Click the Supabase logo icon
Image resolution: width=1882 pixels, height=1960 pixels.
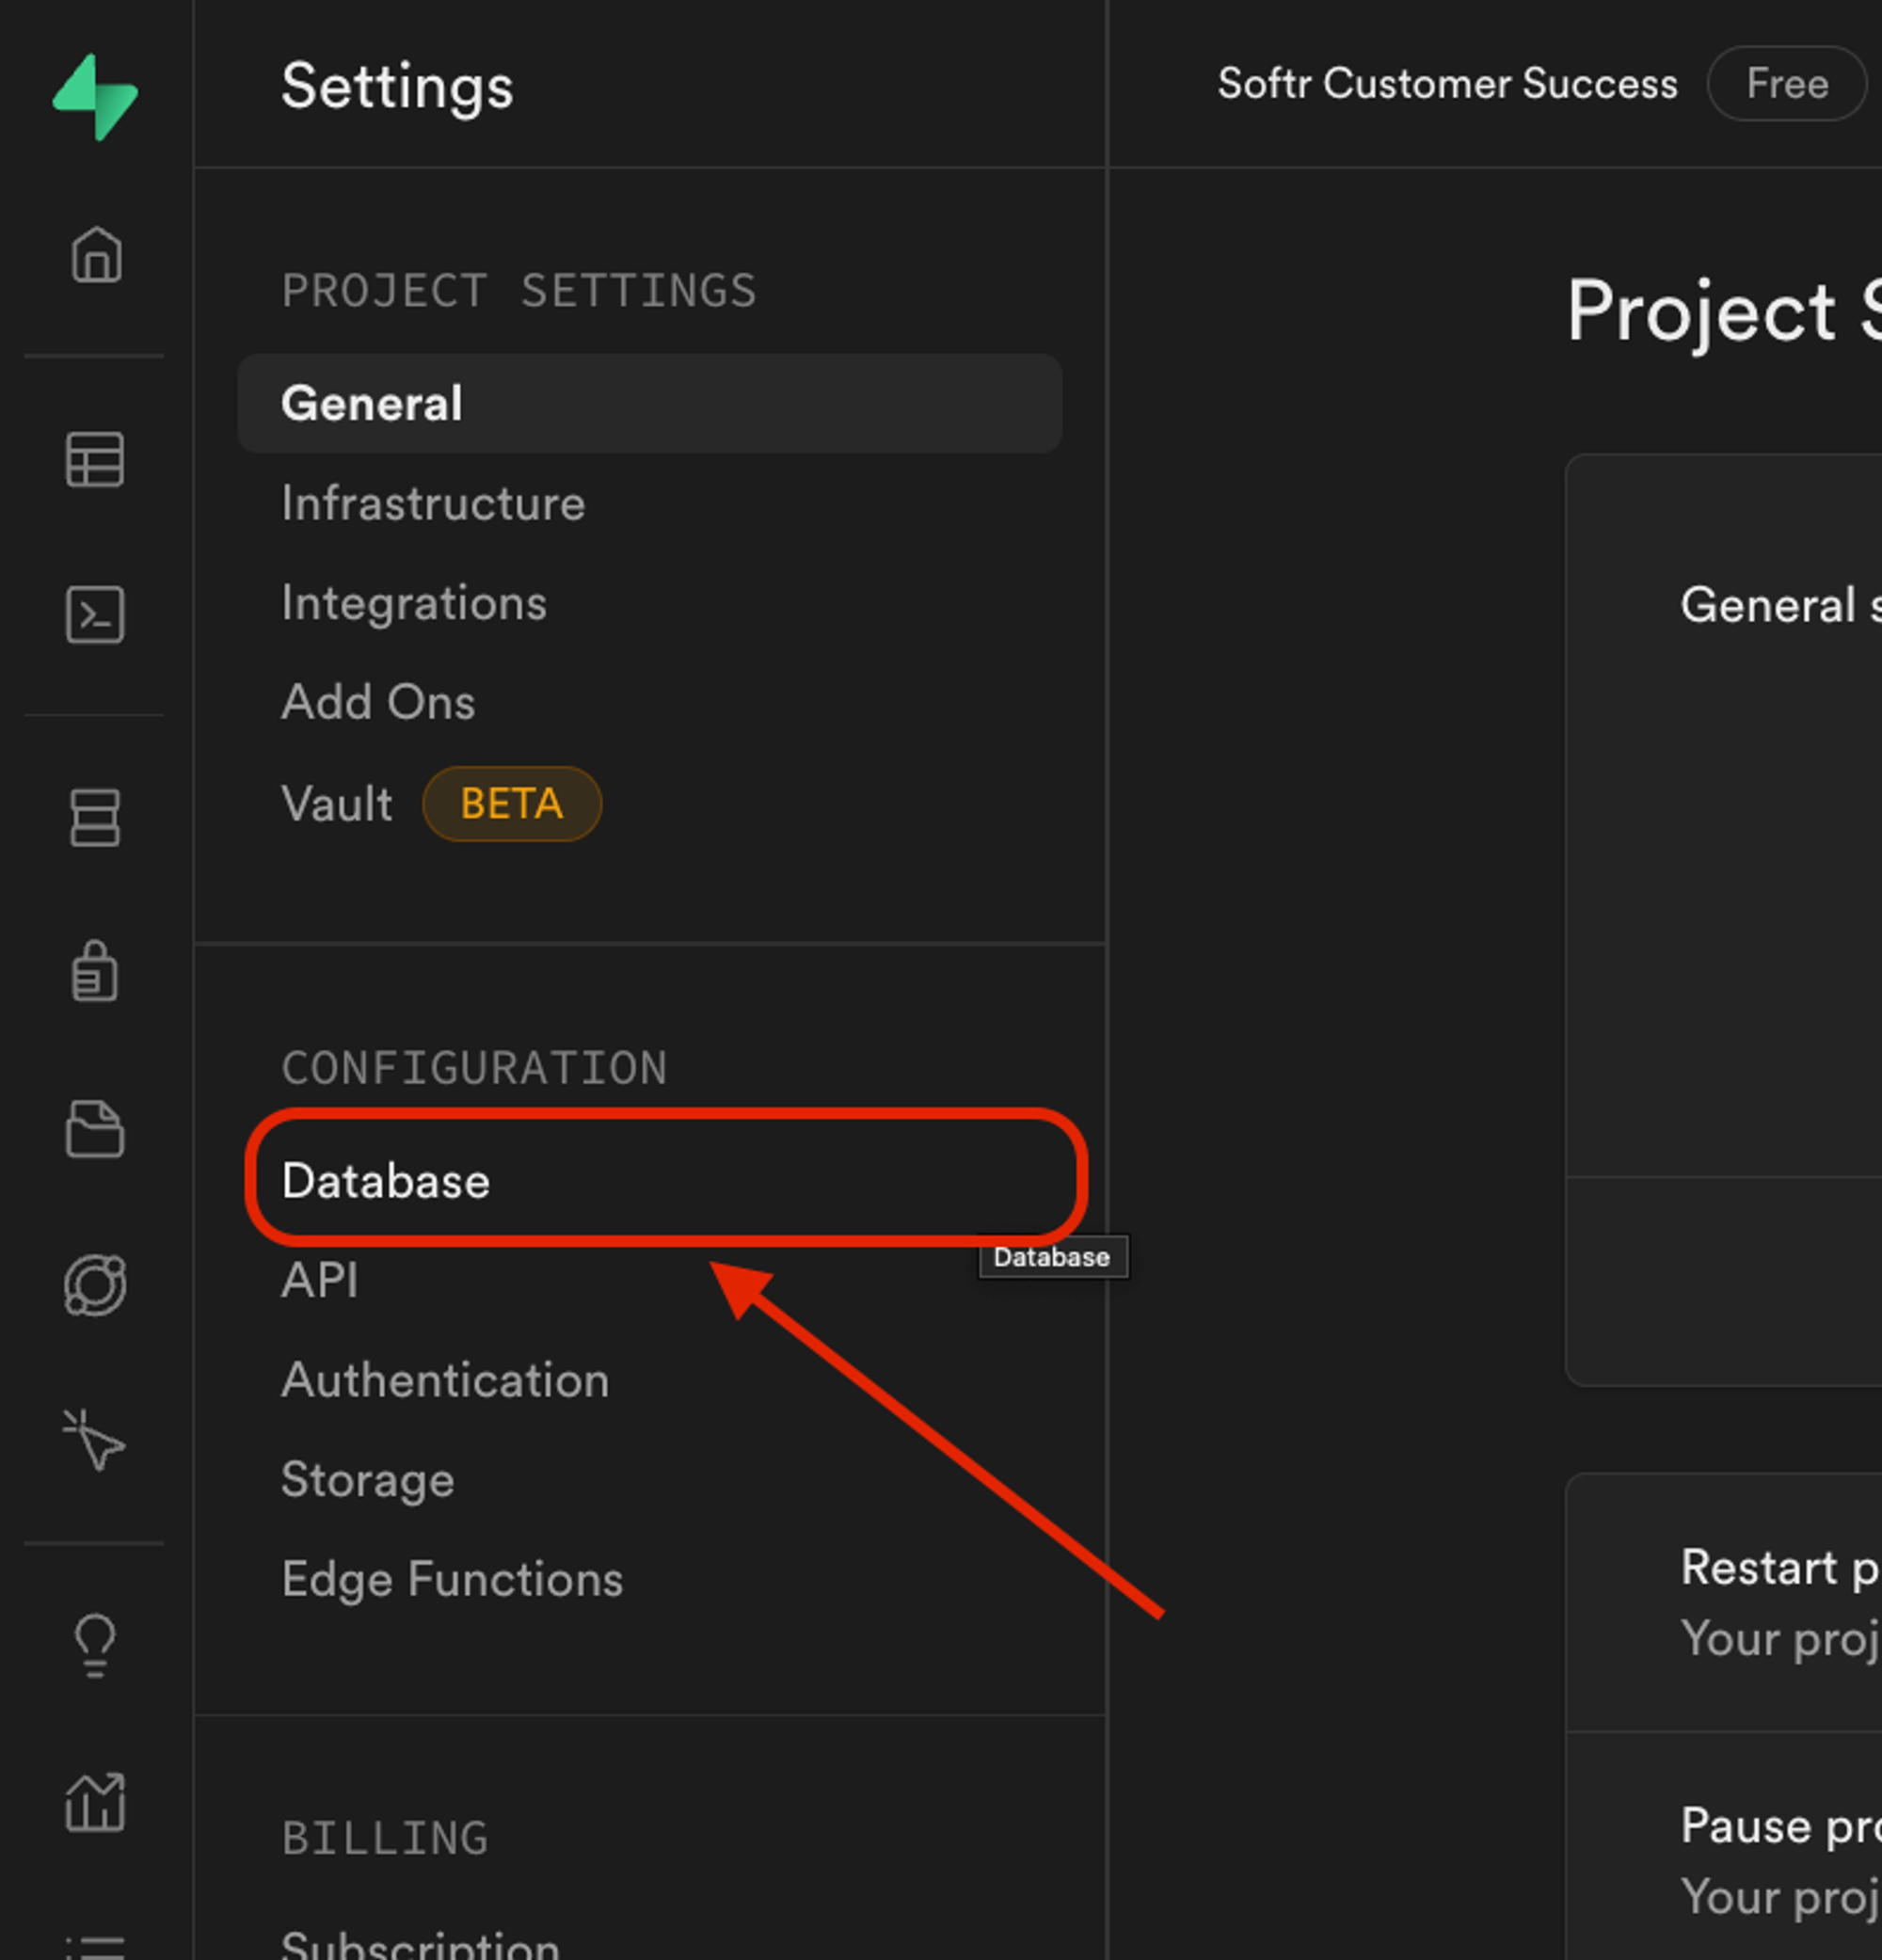point(95,97)
